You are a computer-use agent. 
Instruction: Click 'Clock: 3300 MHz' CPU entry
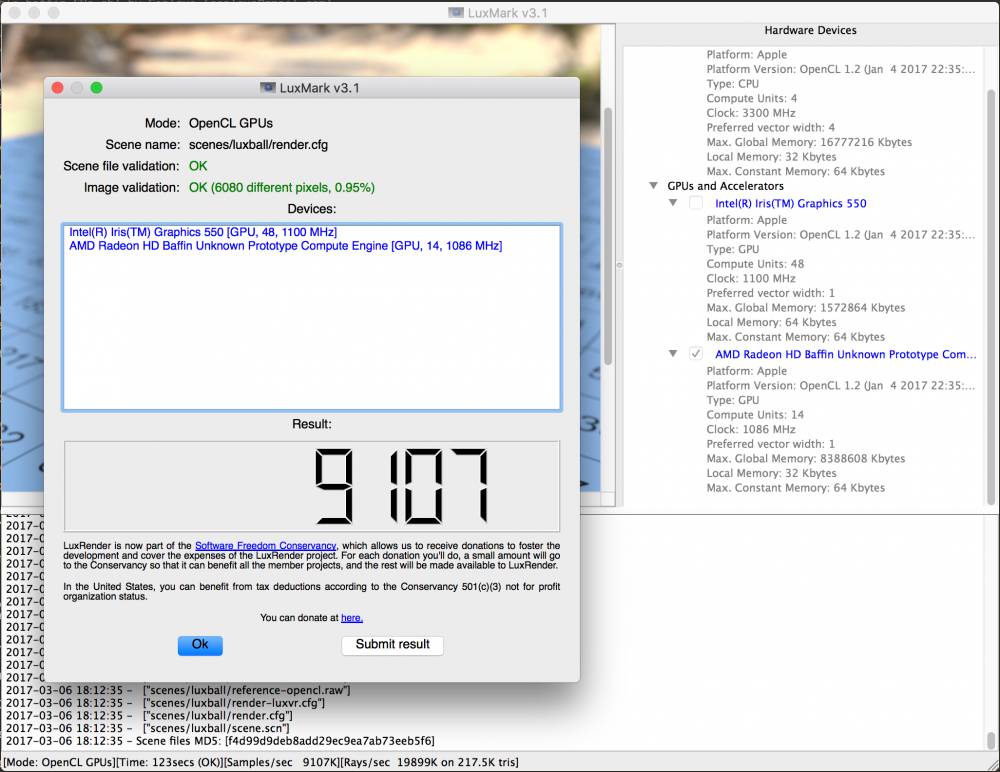pyautogui.click(x=751, y=113)
